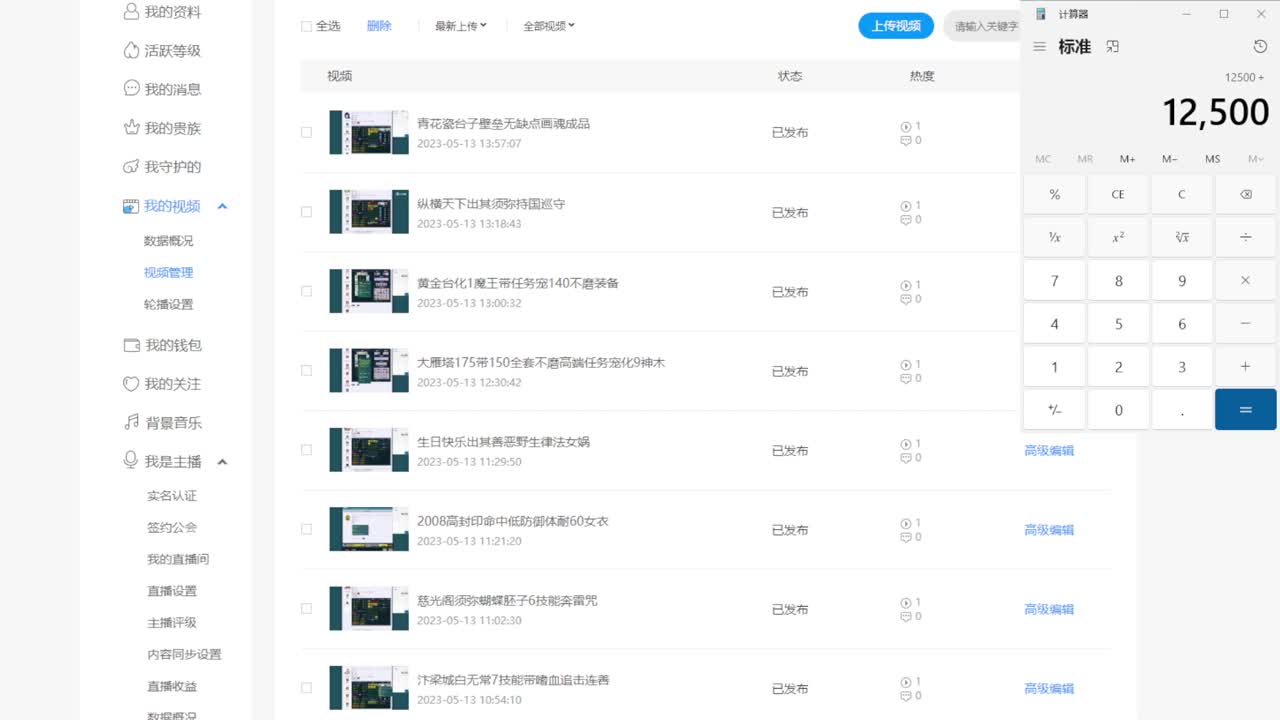Click the search keyword input field
Screen dimensions: 1280x720
(x=985, y=26)
